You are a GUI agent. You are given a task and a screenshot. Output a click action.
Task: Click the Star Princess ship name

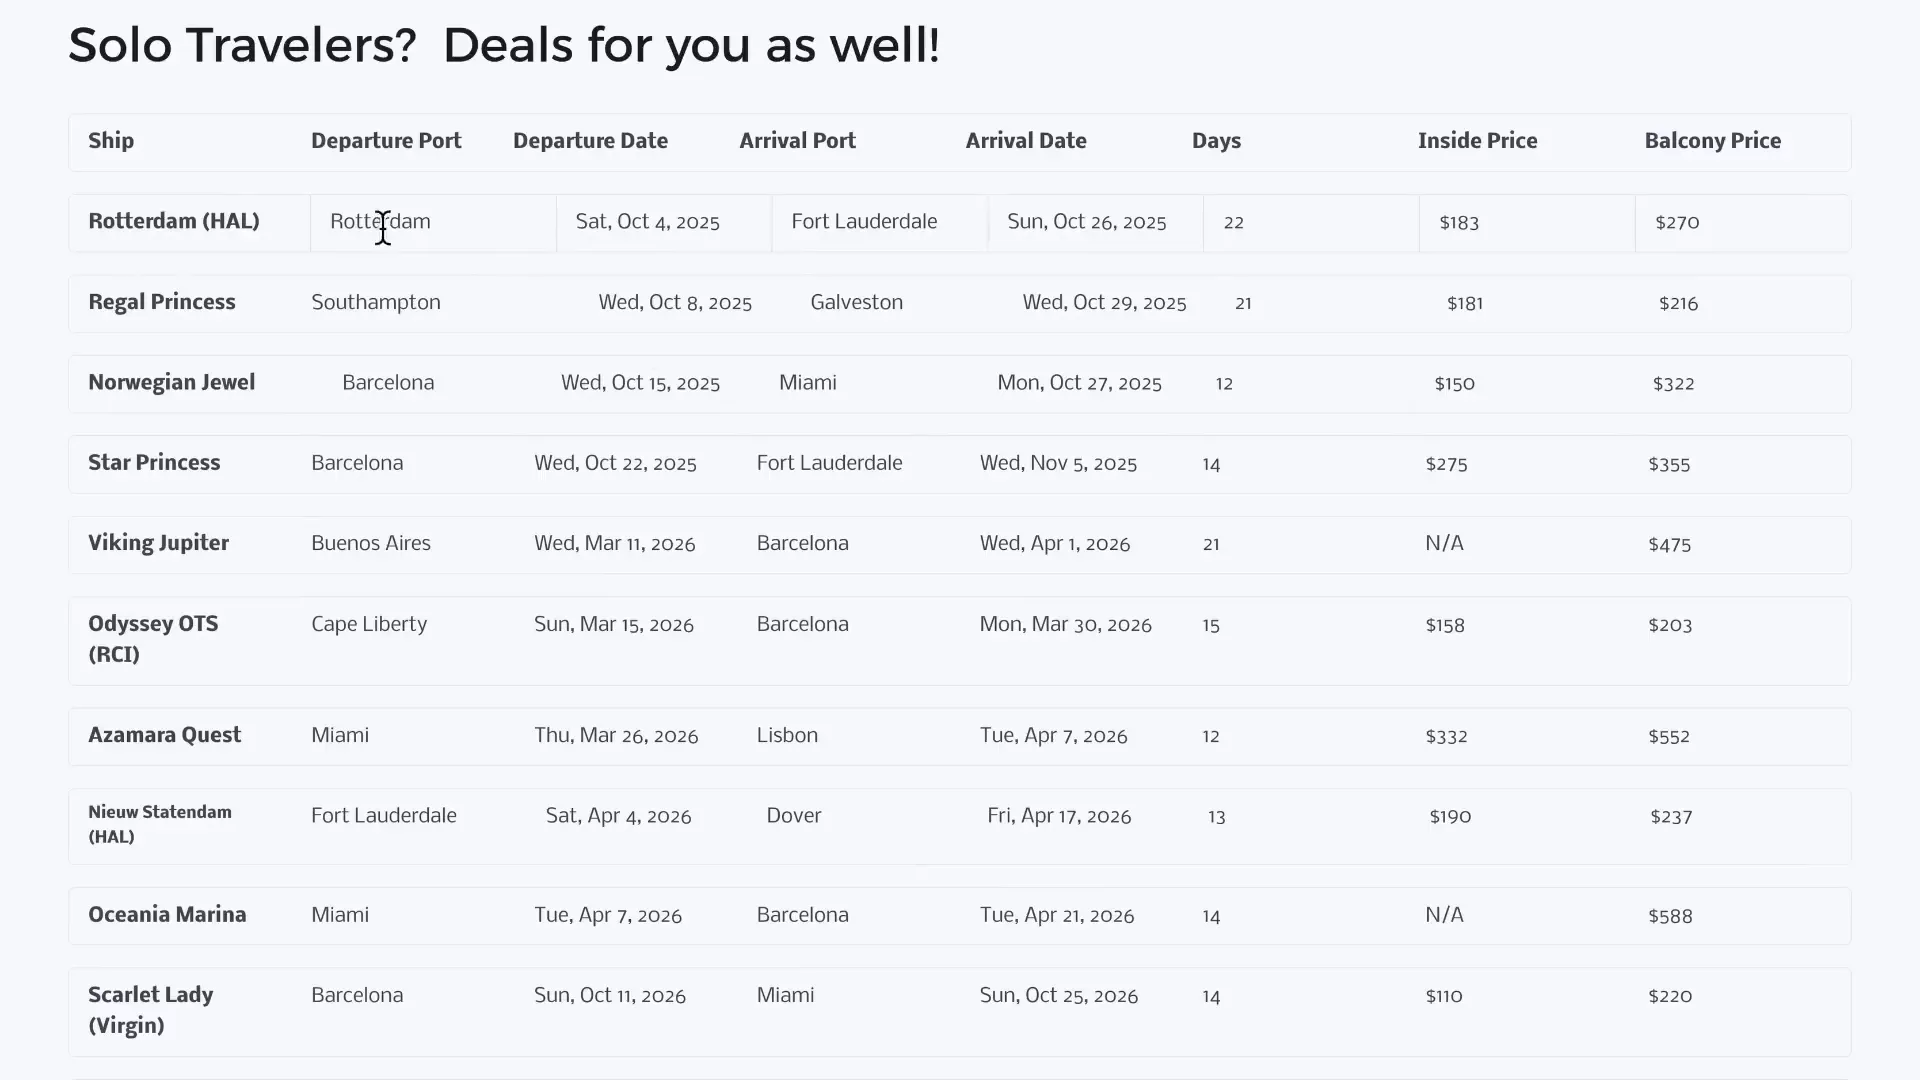(x=154, y=463)
